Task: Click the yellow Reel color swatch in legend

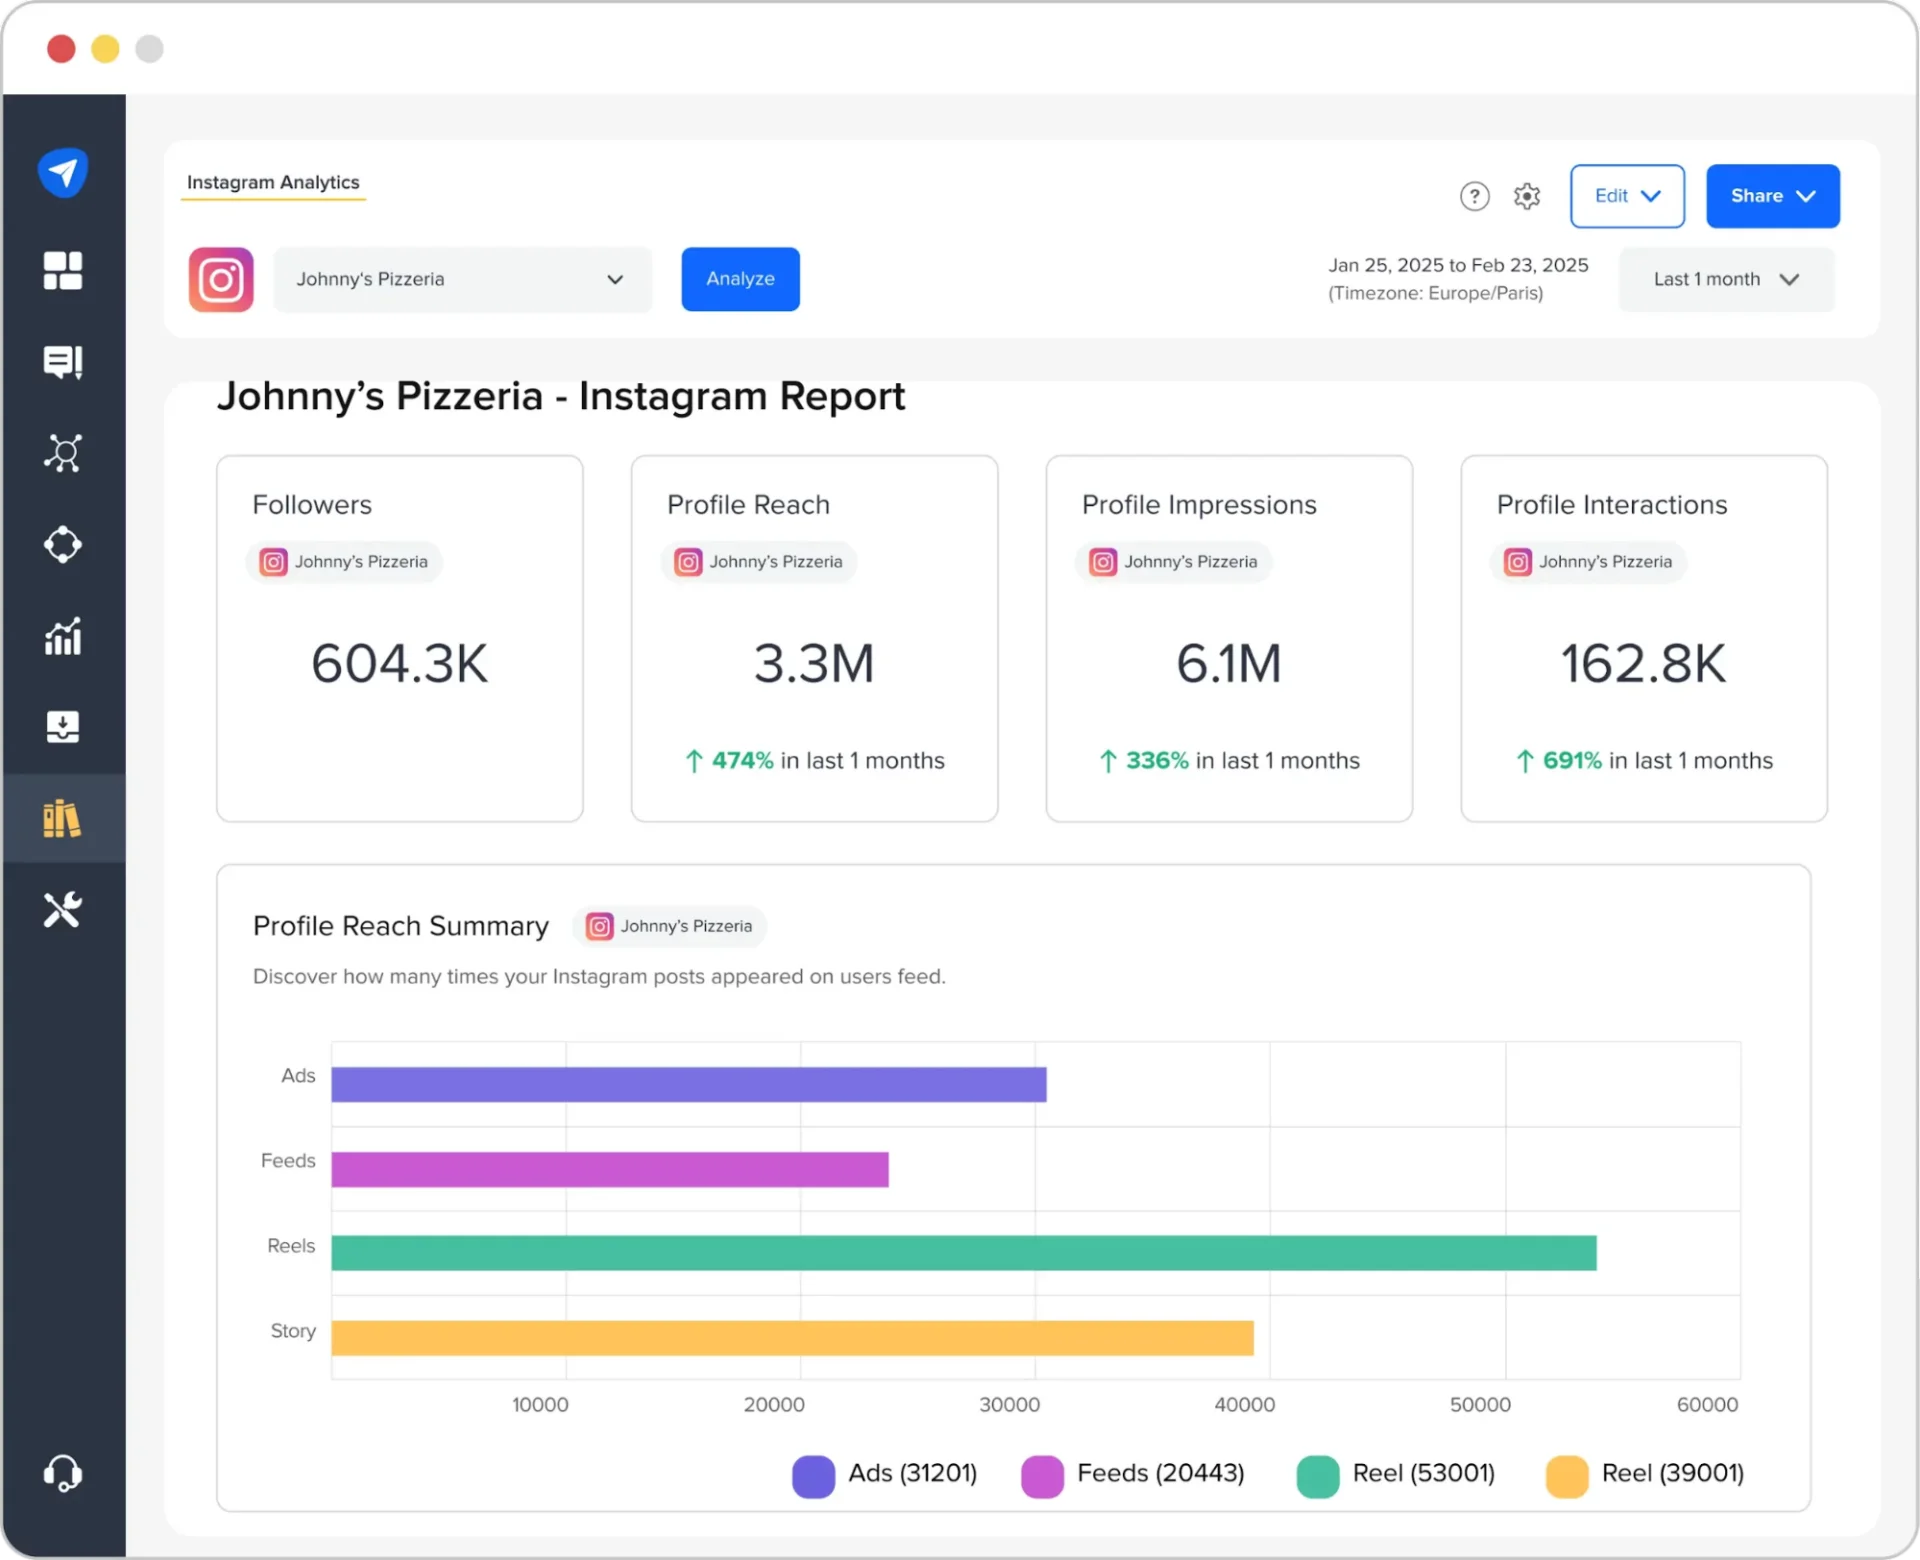Action: (1568, 1476)
